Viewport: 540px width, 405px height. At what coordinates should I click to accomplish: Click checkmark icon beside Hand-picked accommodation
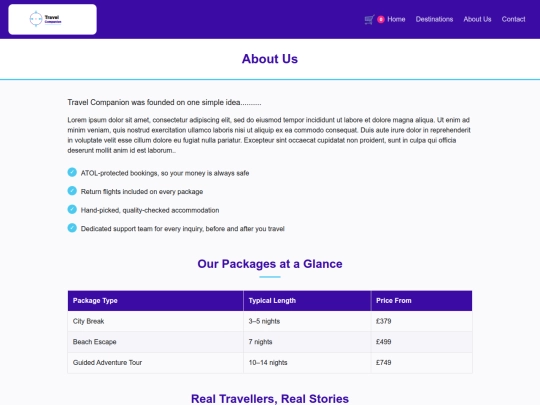[72, 209]
